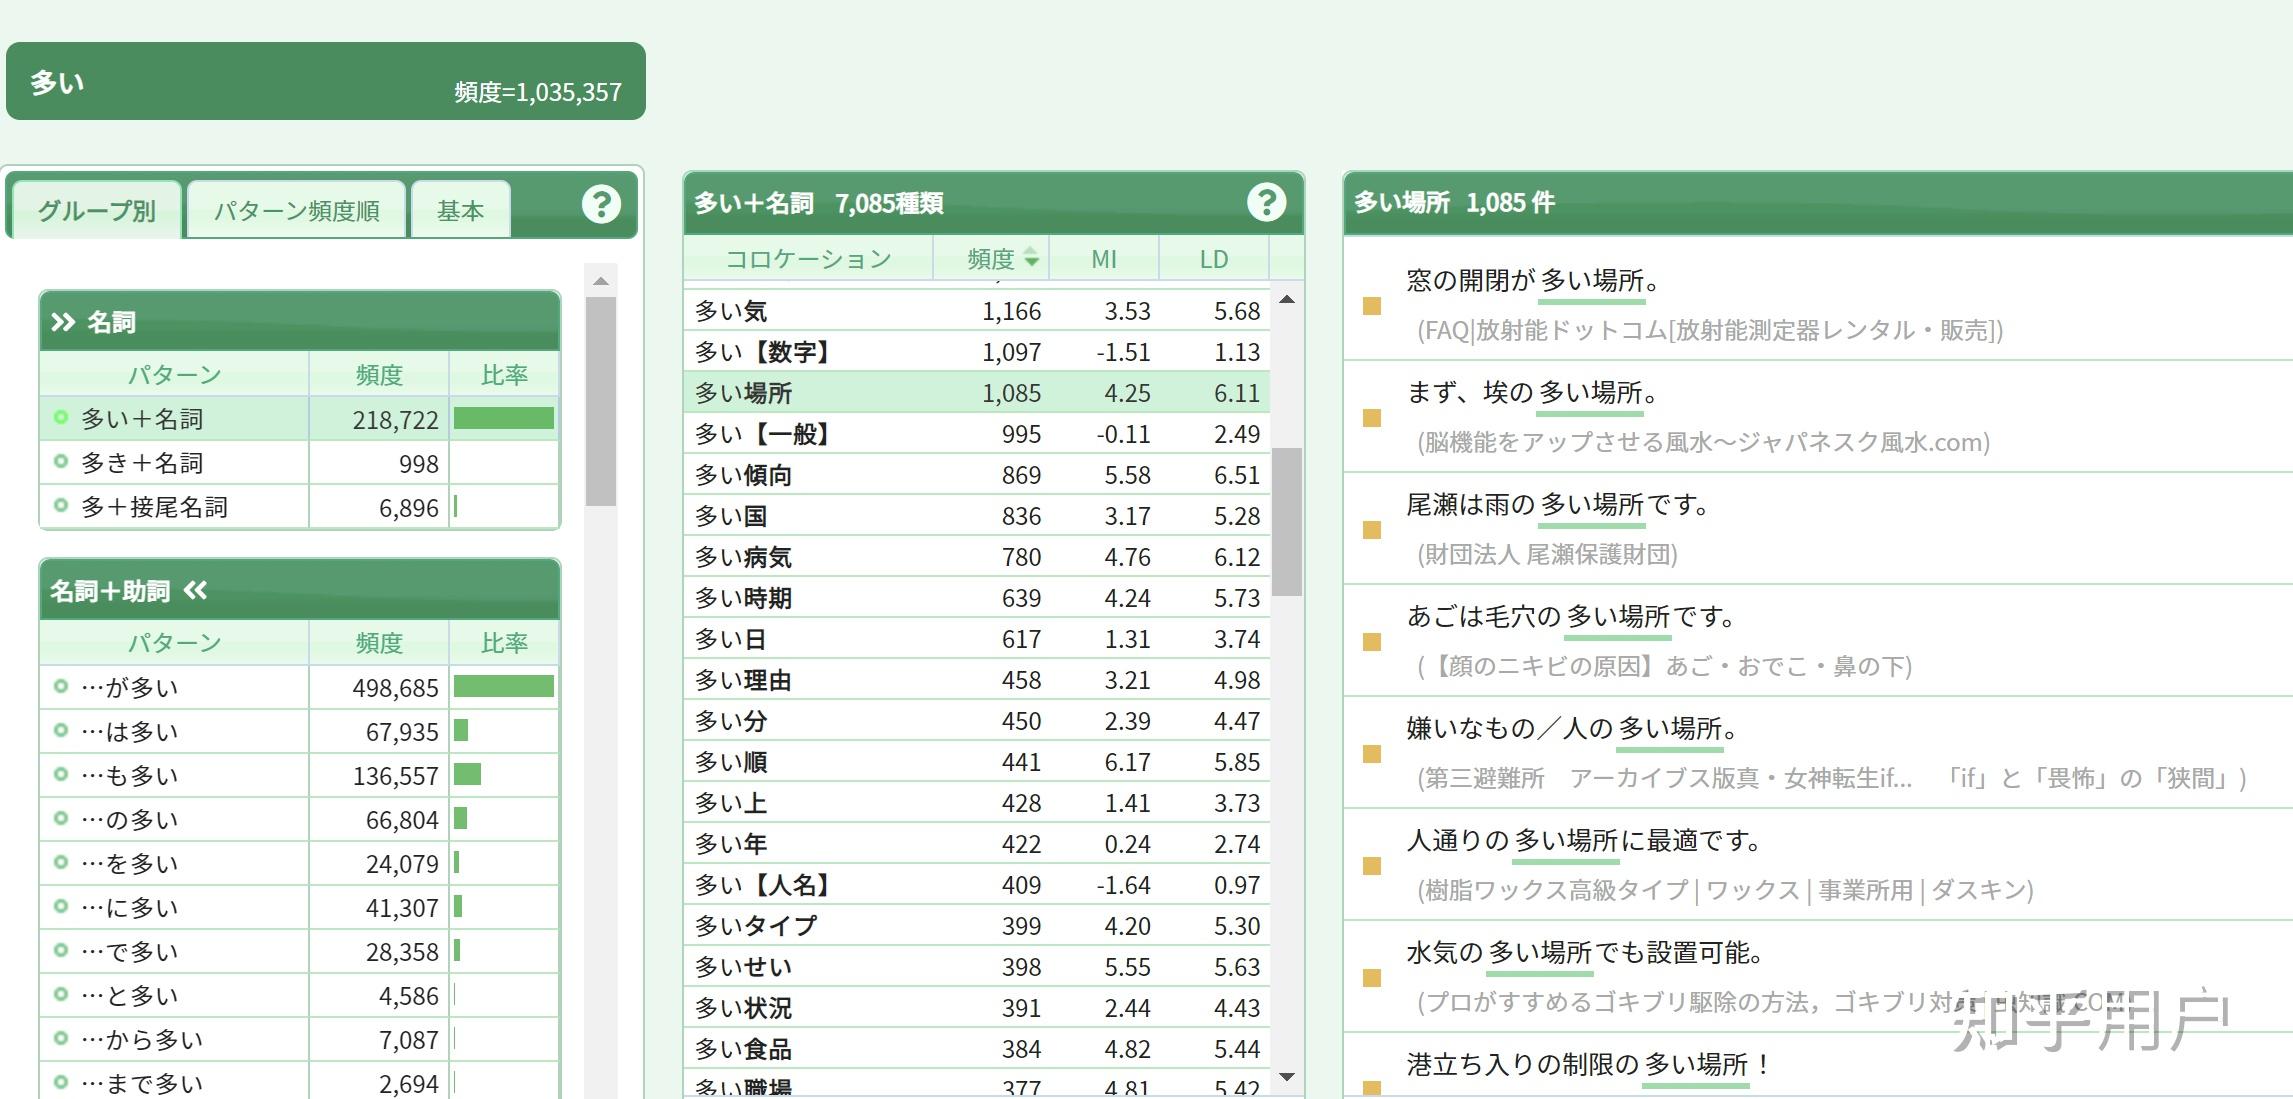The image size is (2293, 1099).
Task: Click pattern panel scrollbar thumb
Action: click(x=601, y=401)
